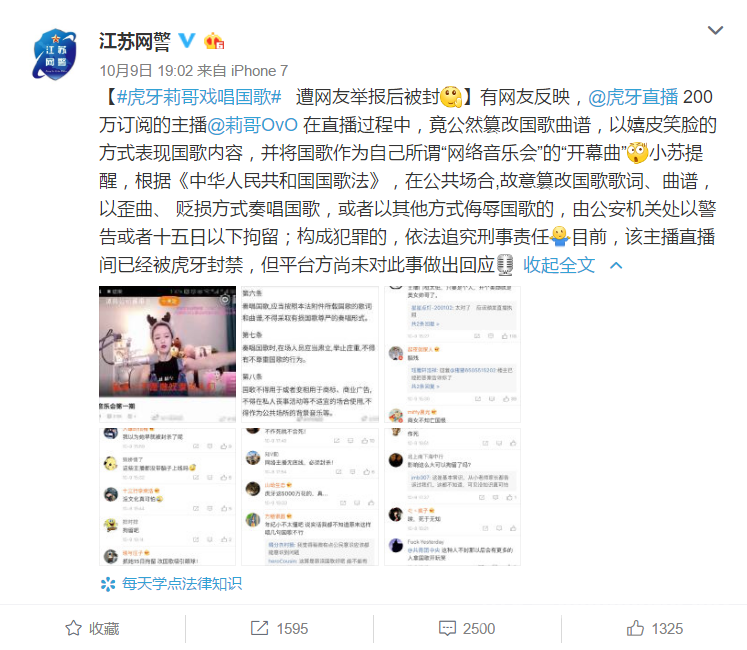Click the collapse arrow beside 收起全文

tap(616, 265)
